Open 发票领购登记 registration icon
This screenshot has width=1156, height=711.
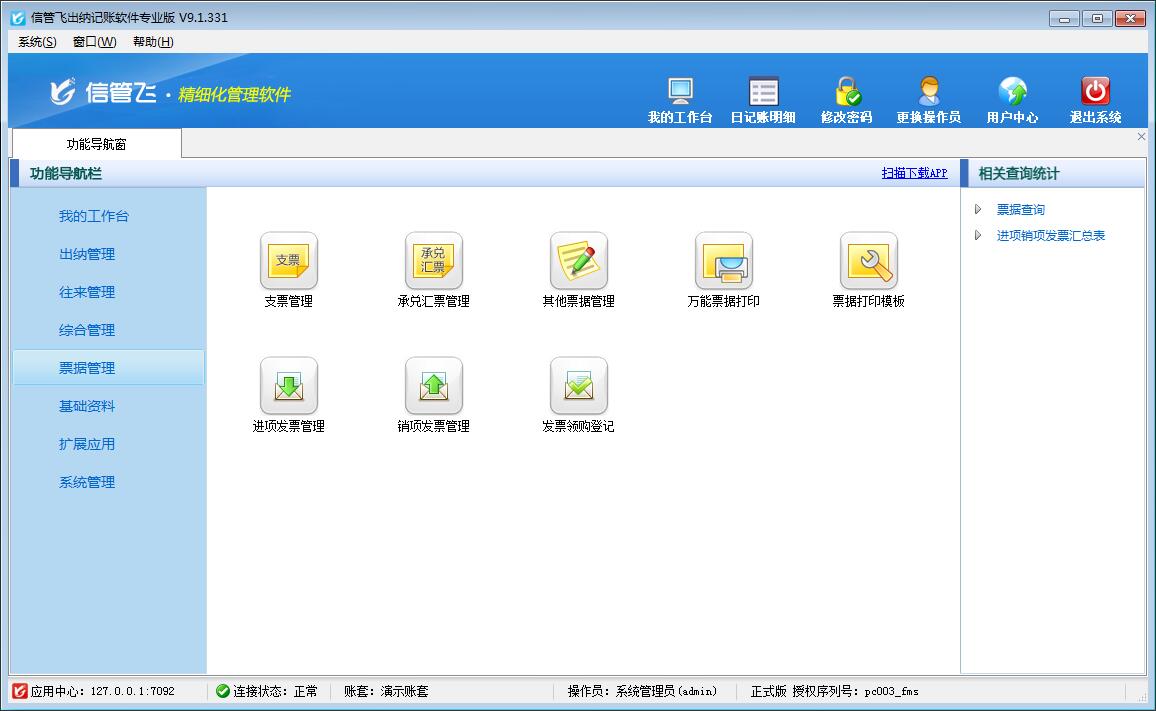pos(578,386)
